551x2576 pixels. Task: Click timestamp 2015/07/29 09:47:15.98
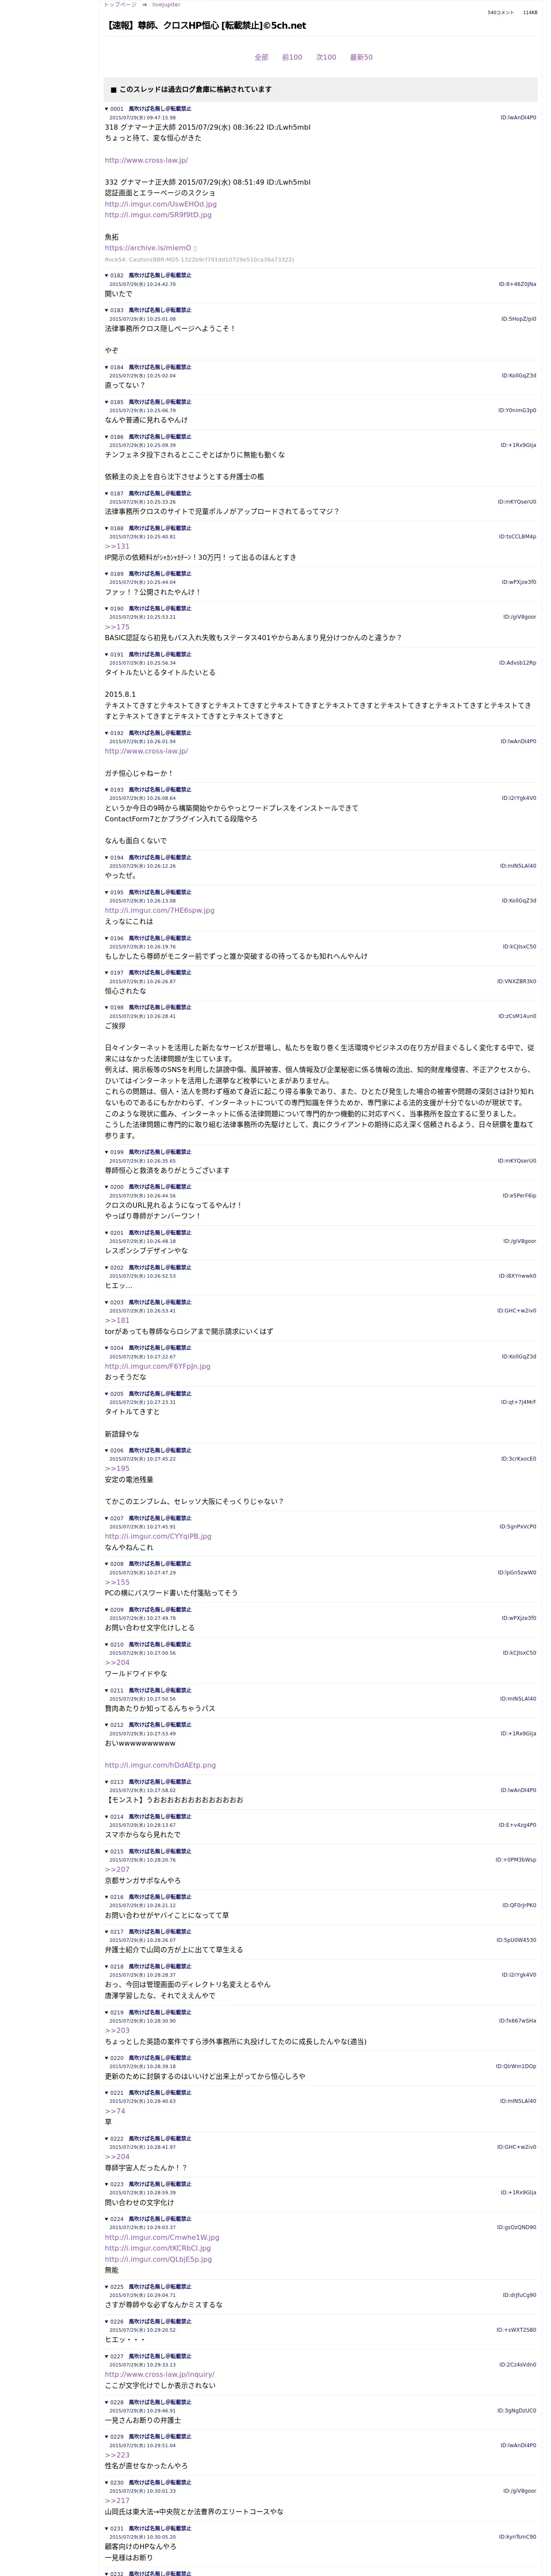click(142, 118)
